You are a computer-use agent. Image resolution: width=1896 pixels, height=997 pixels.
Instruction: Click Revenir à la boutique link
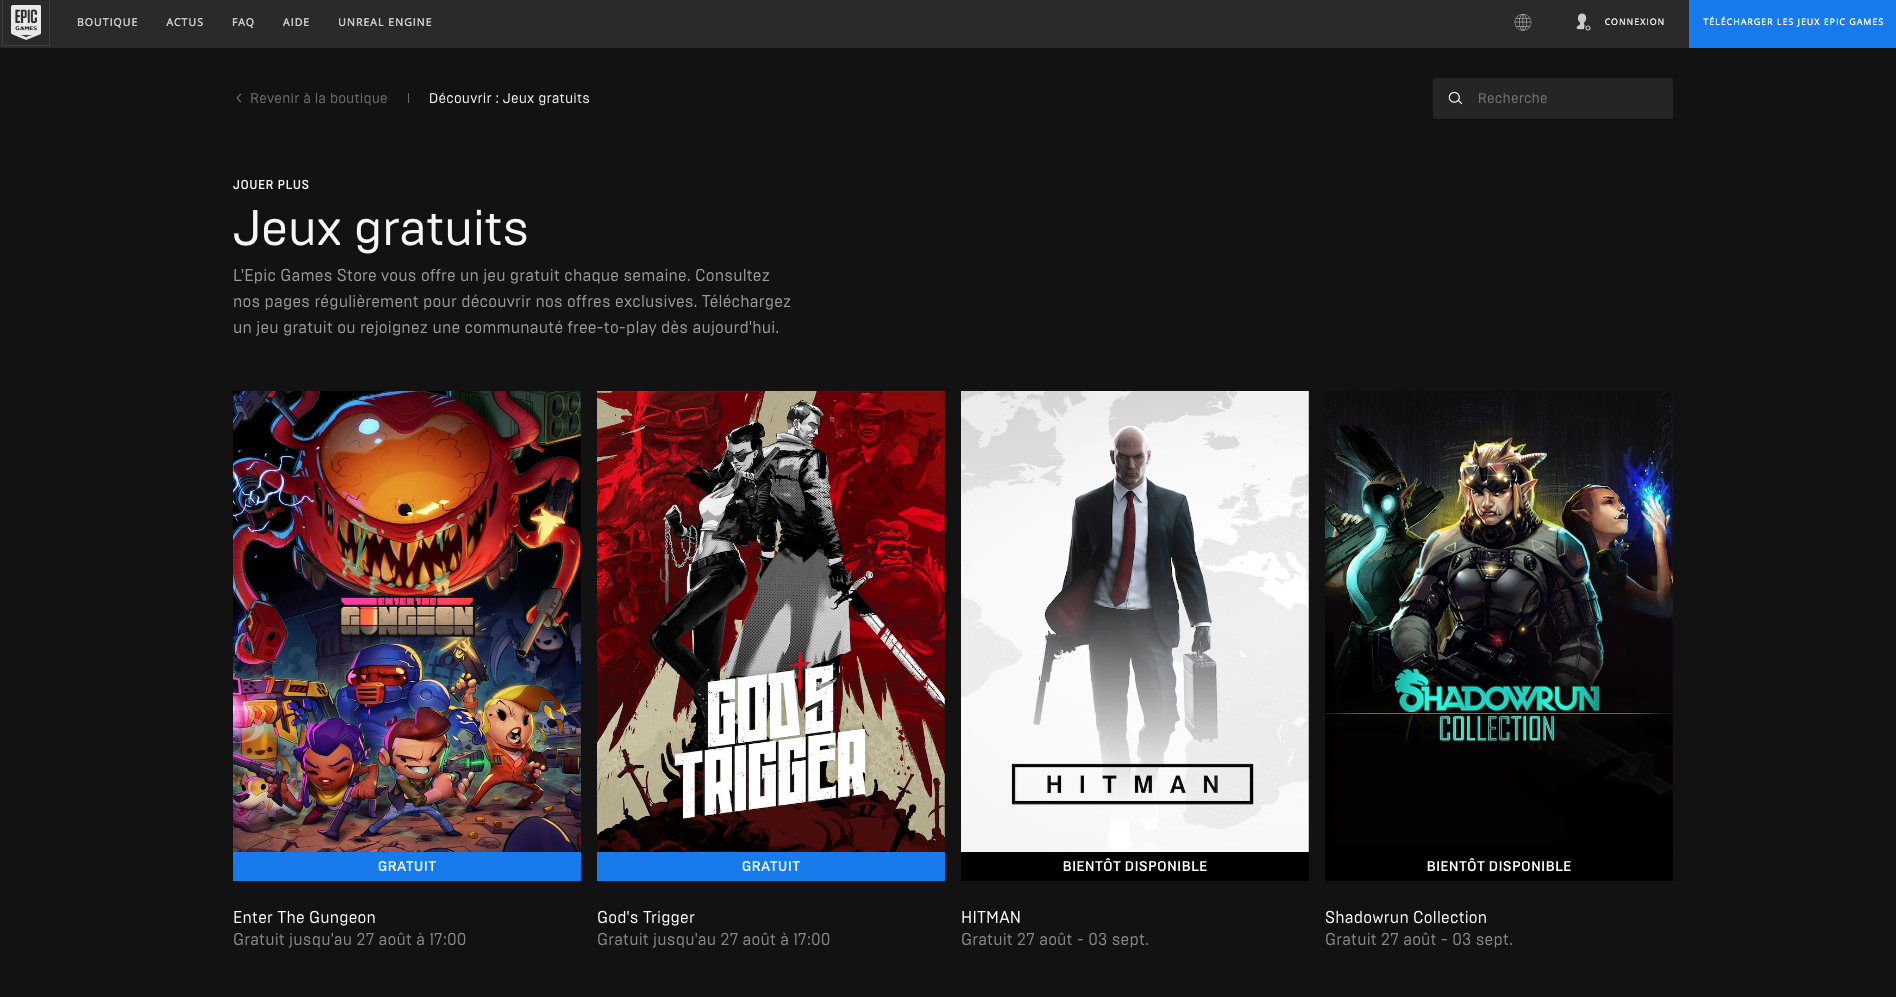click(318, 98)
